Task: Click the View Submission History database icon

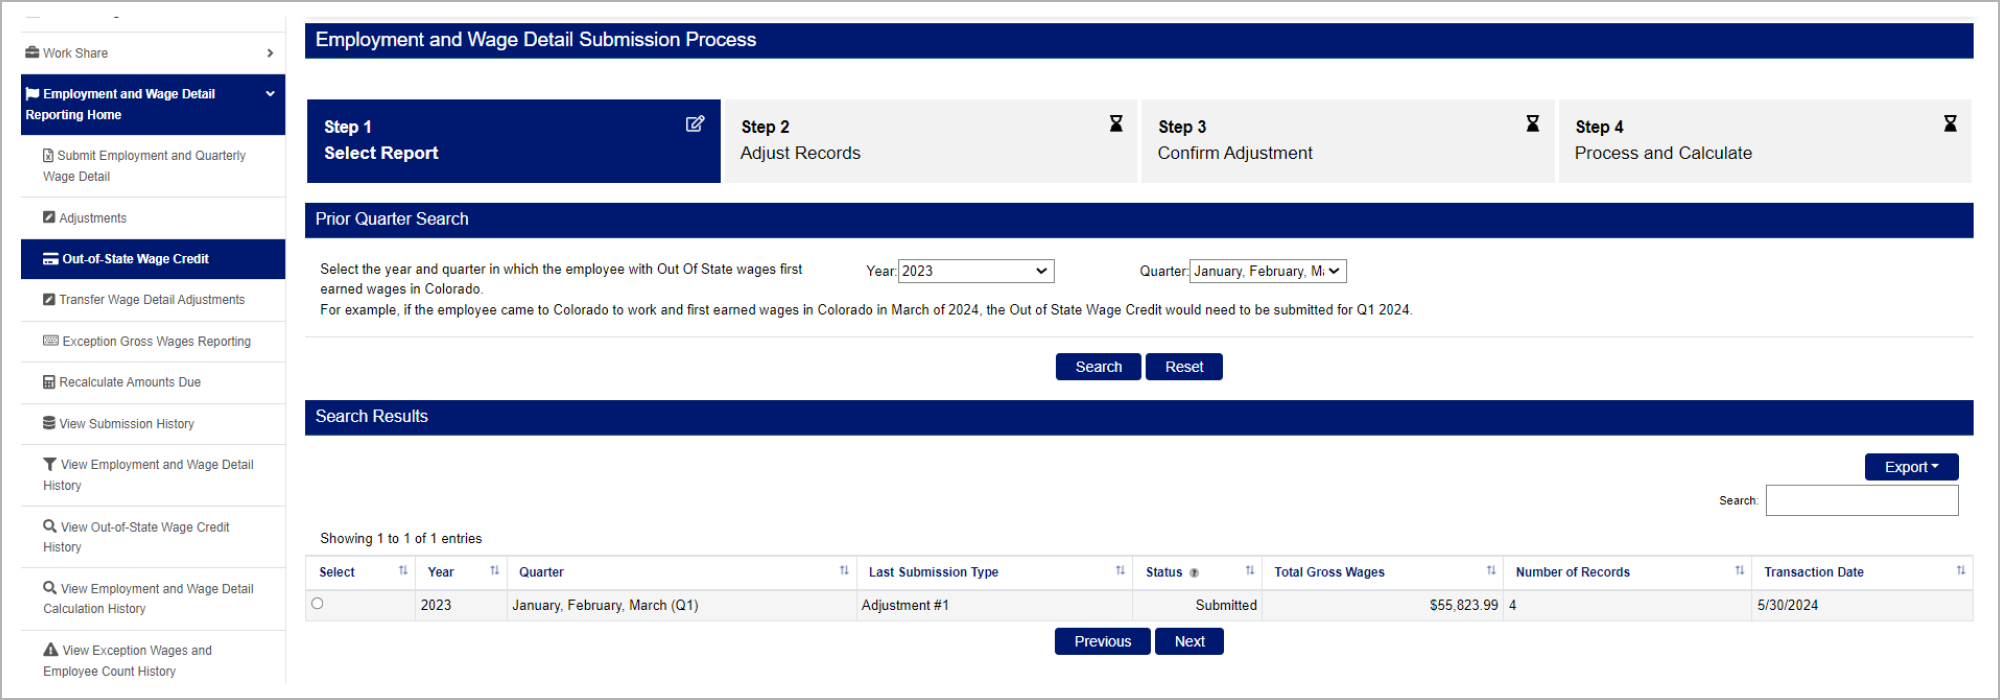Action: [x=49, y=423]
